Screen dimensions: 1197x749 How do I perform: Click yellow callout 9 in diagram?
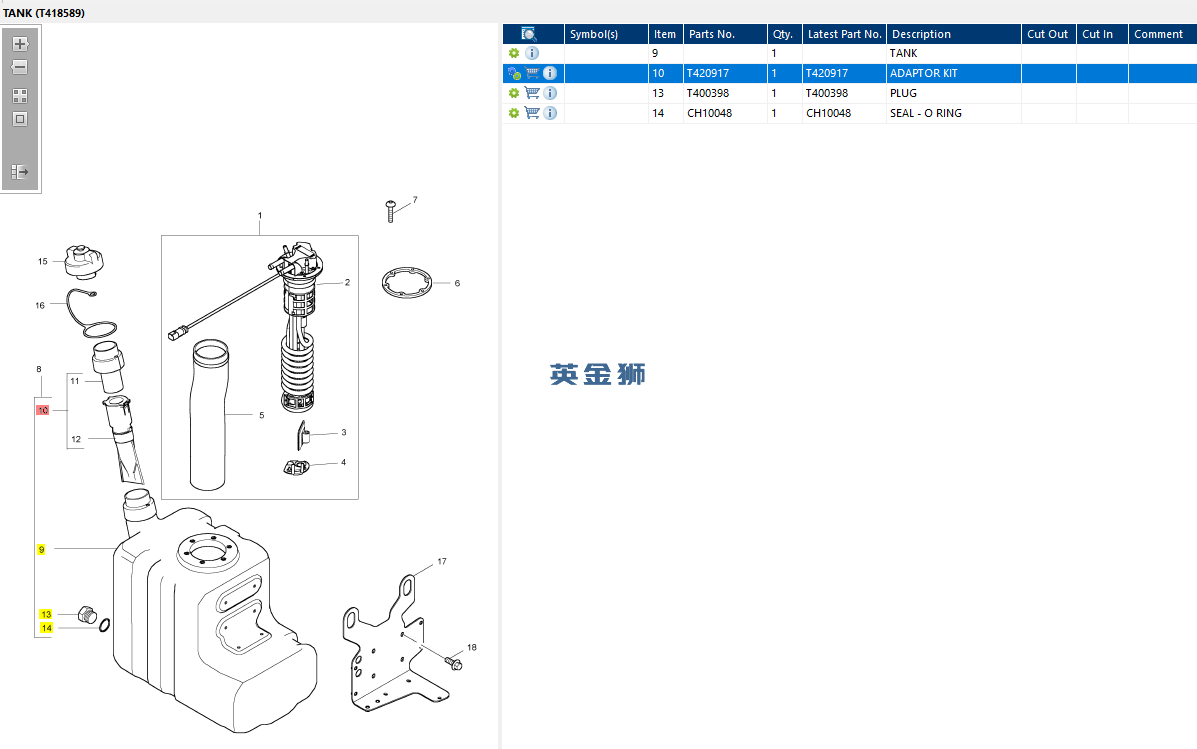point(41,550)
